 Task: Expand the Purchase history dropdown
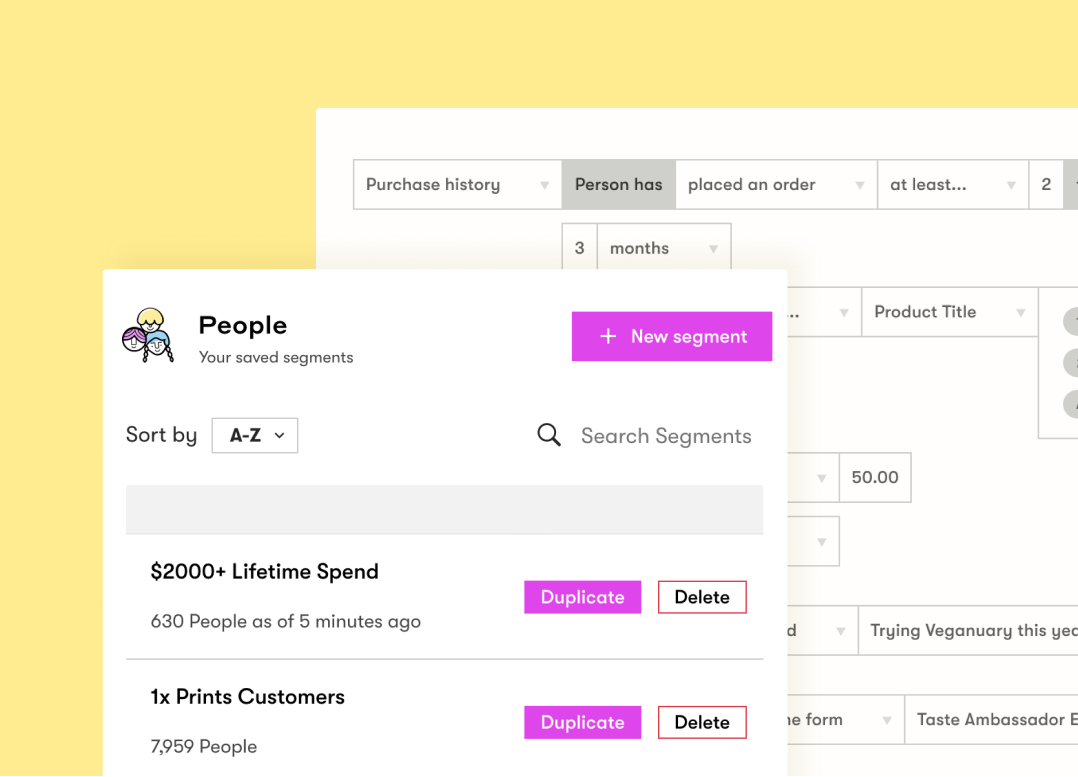click(457, 185)
